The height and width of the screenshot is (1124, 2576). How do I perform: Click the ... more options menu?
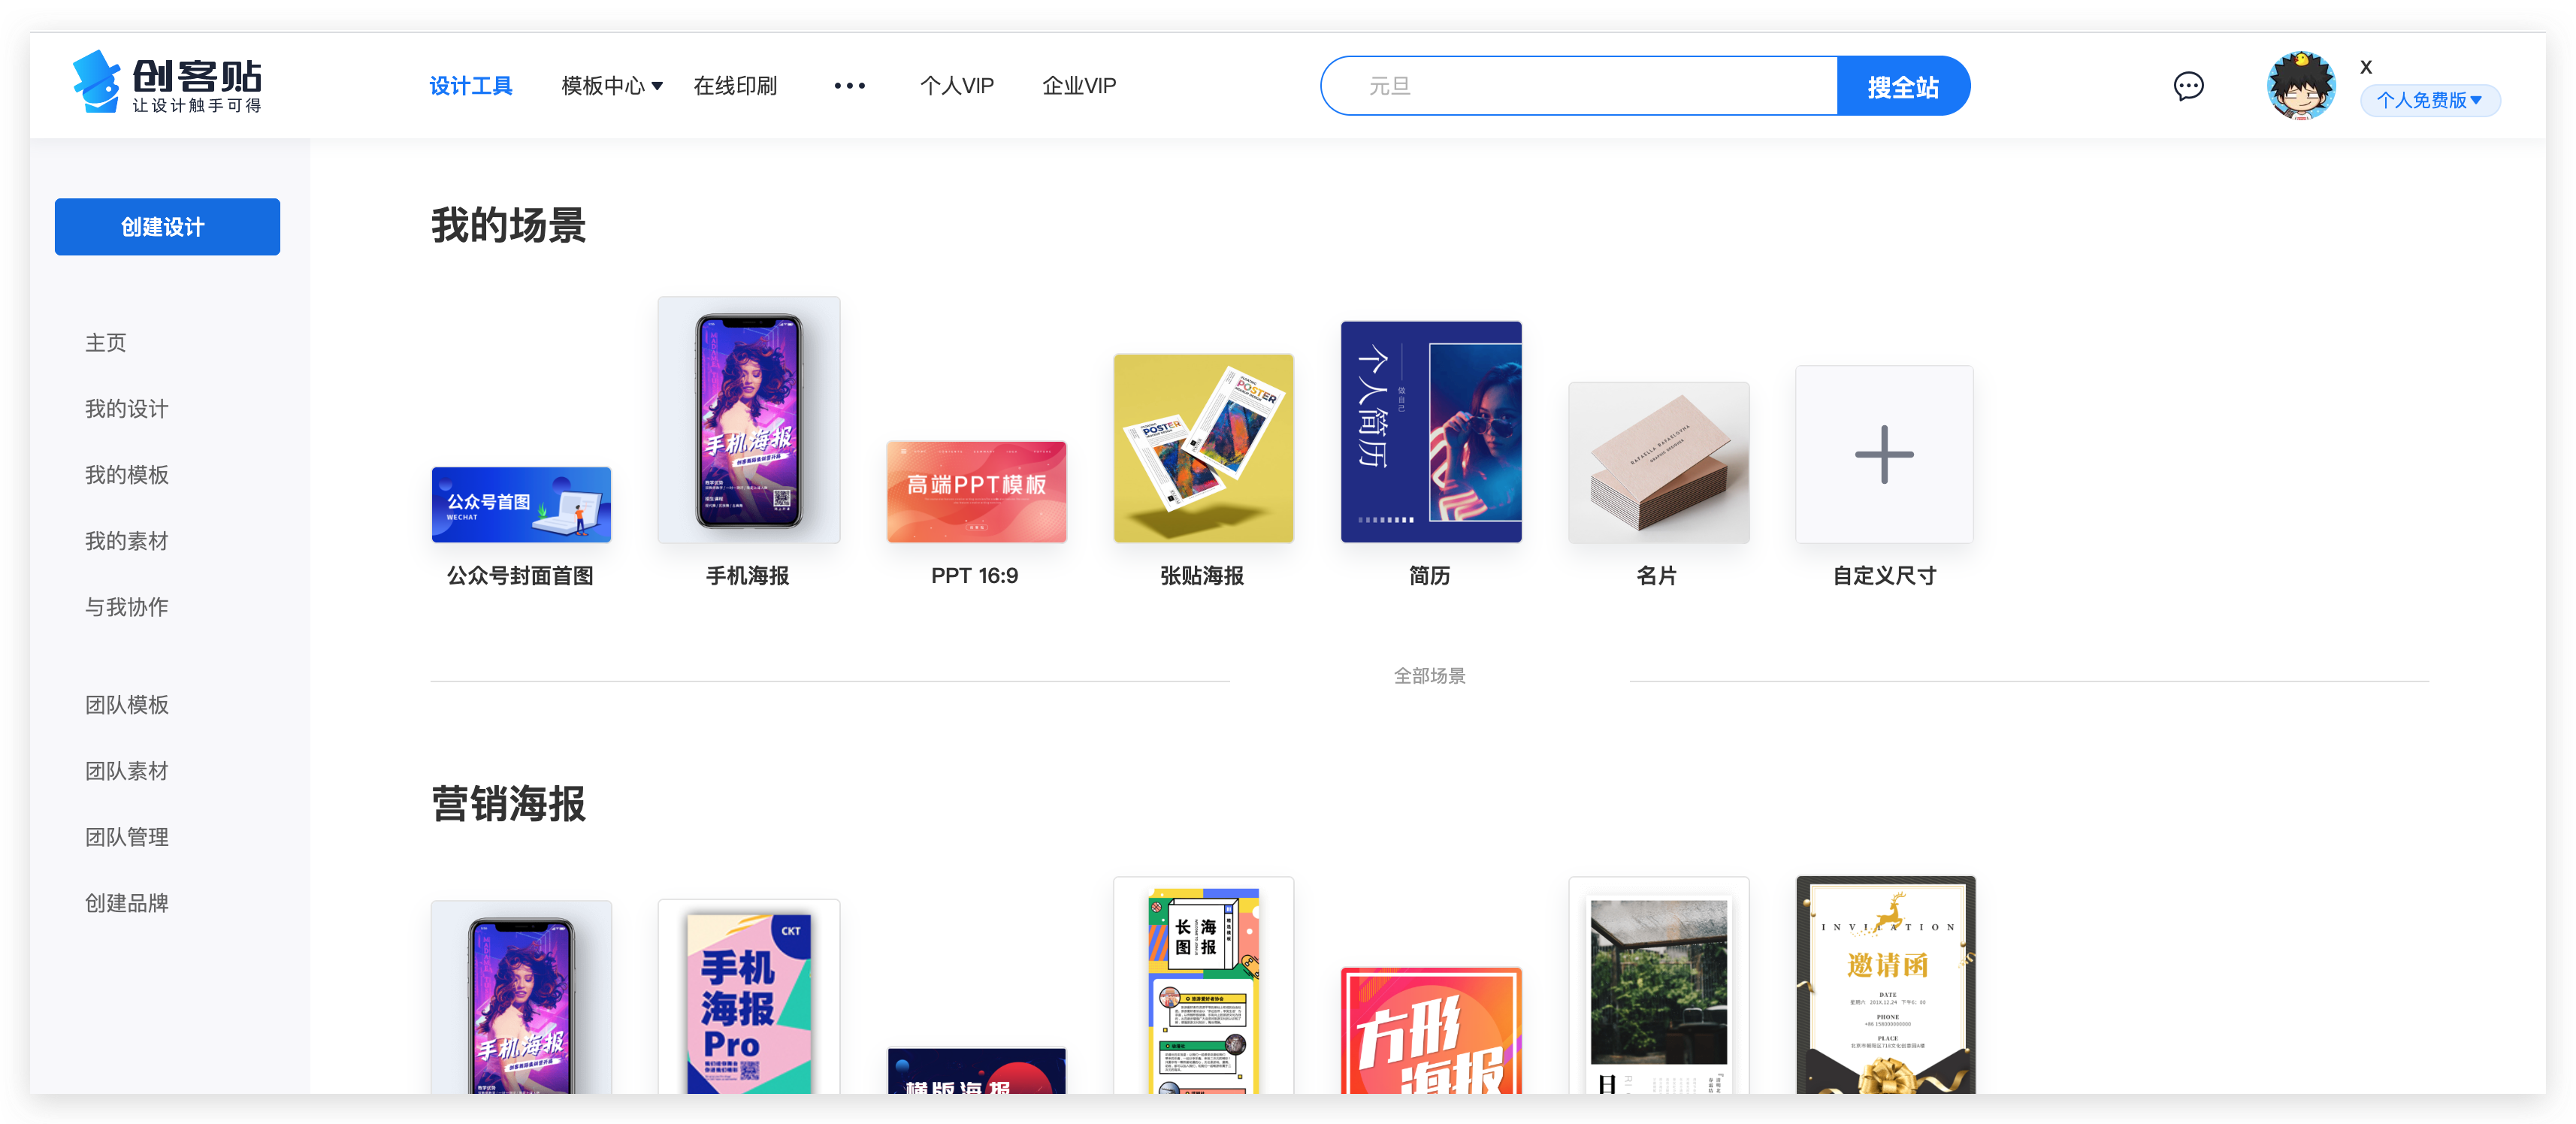849,86
